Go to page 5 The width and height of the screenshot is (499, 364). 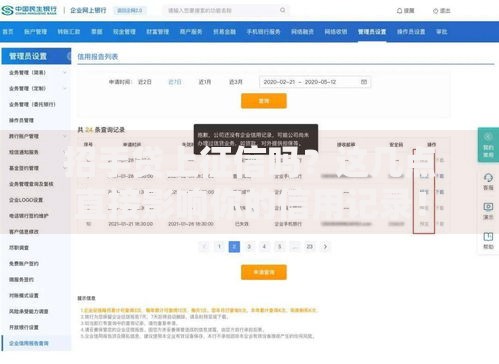[280, 247]
